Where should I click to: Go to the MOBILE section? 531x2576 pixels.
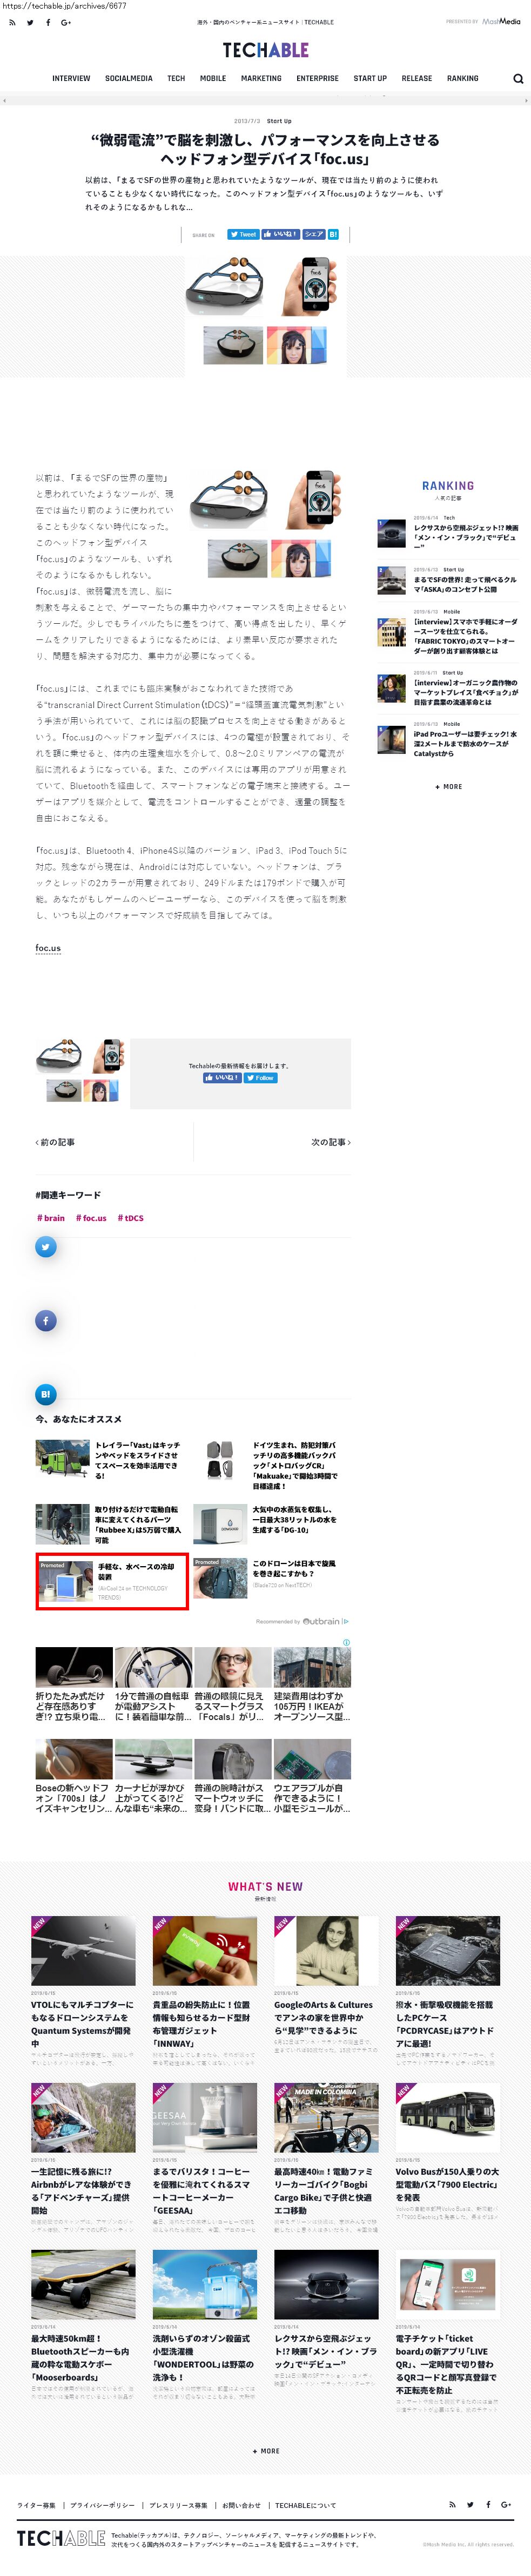pyautogui.click(x=213, y=79)
